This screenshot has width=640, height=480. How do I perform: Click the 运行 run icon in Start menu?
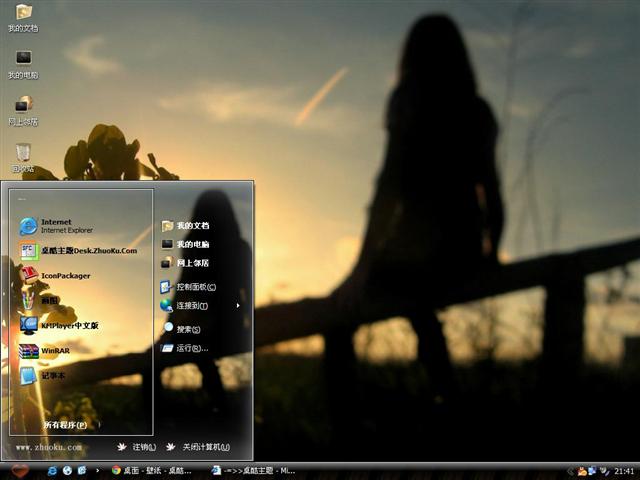point(167,348)
